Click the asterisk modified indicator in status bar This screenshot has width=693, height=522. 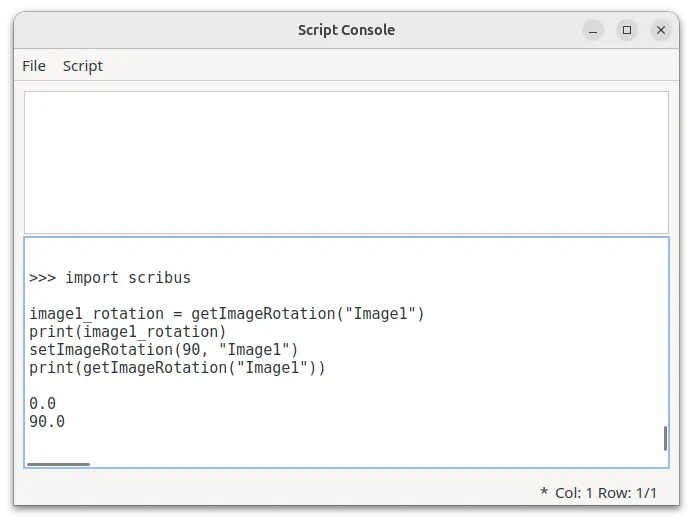point(544,494)
